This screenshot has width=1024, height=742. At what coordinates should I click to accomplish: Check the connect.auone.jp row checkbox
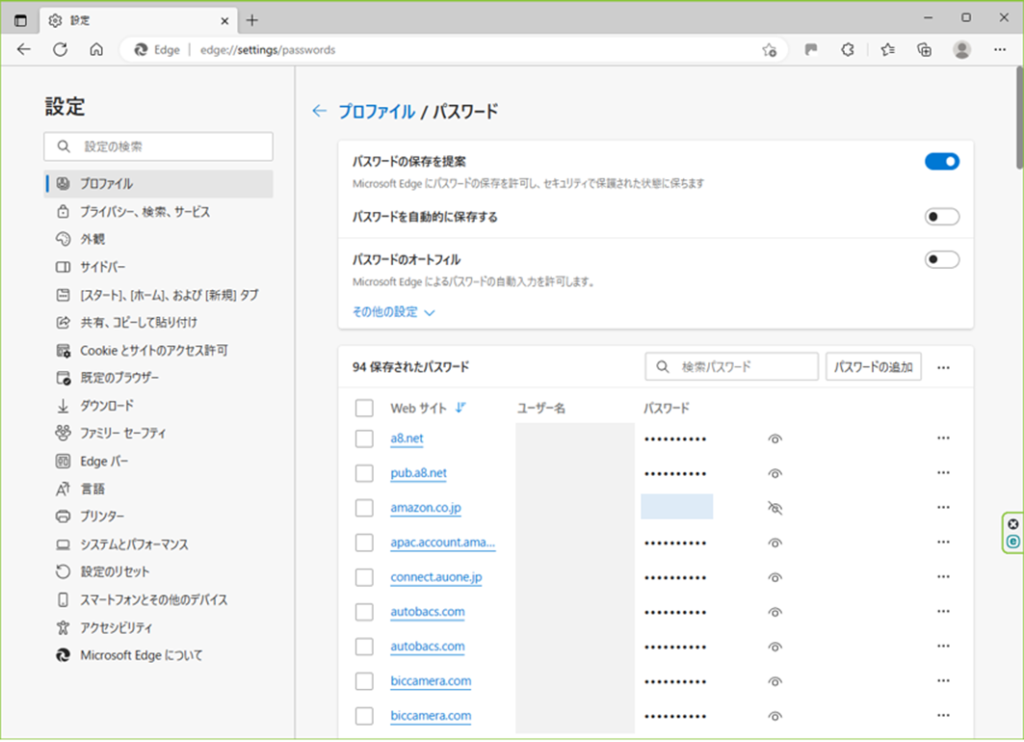click(x=364, y=577)
